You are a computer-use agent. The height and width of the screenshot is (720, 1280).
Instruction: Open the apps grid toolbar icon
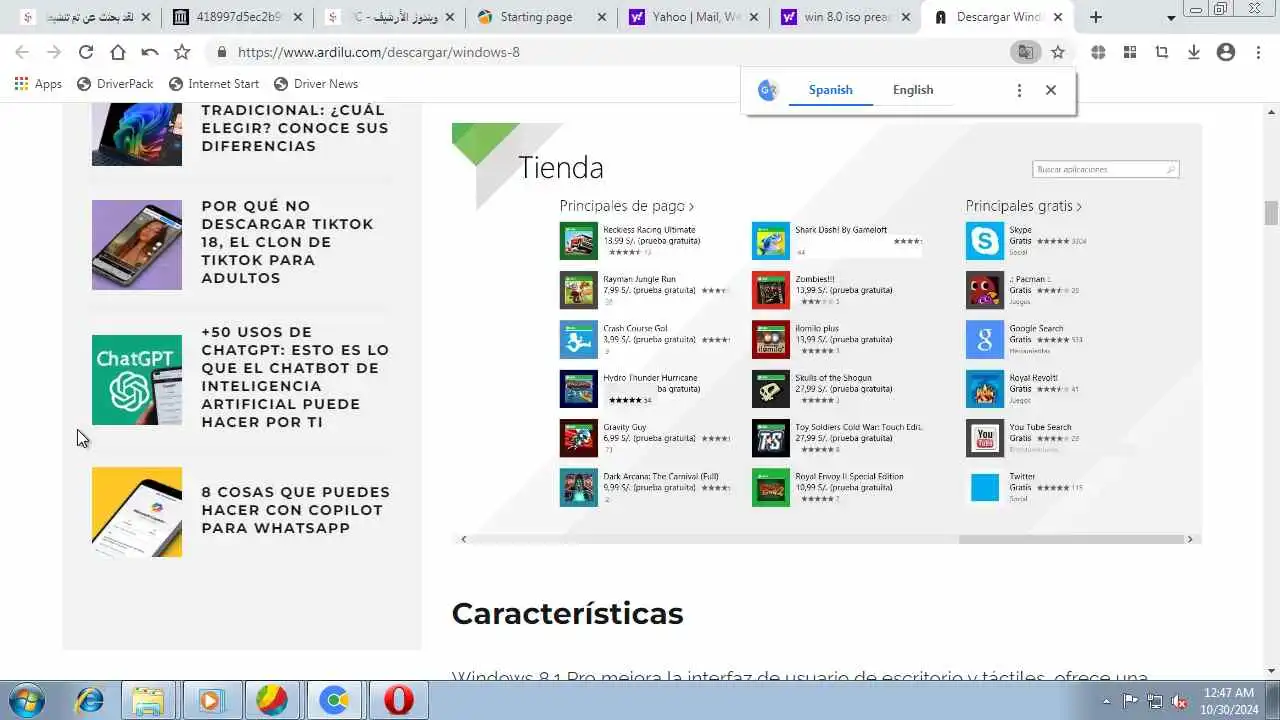pos(1130,52)
